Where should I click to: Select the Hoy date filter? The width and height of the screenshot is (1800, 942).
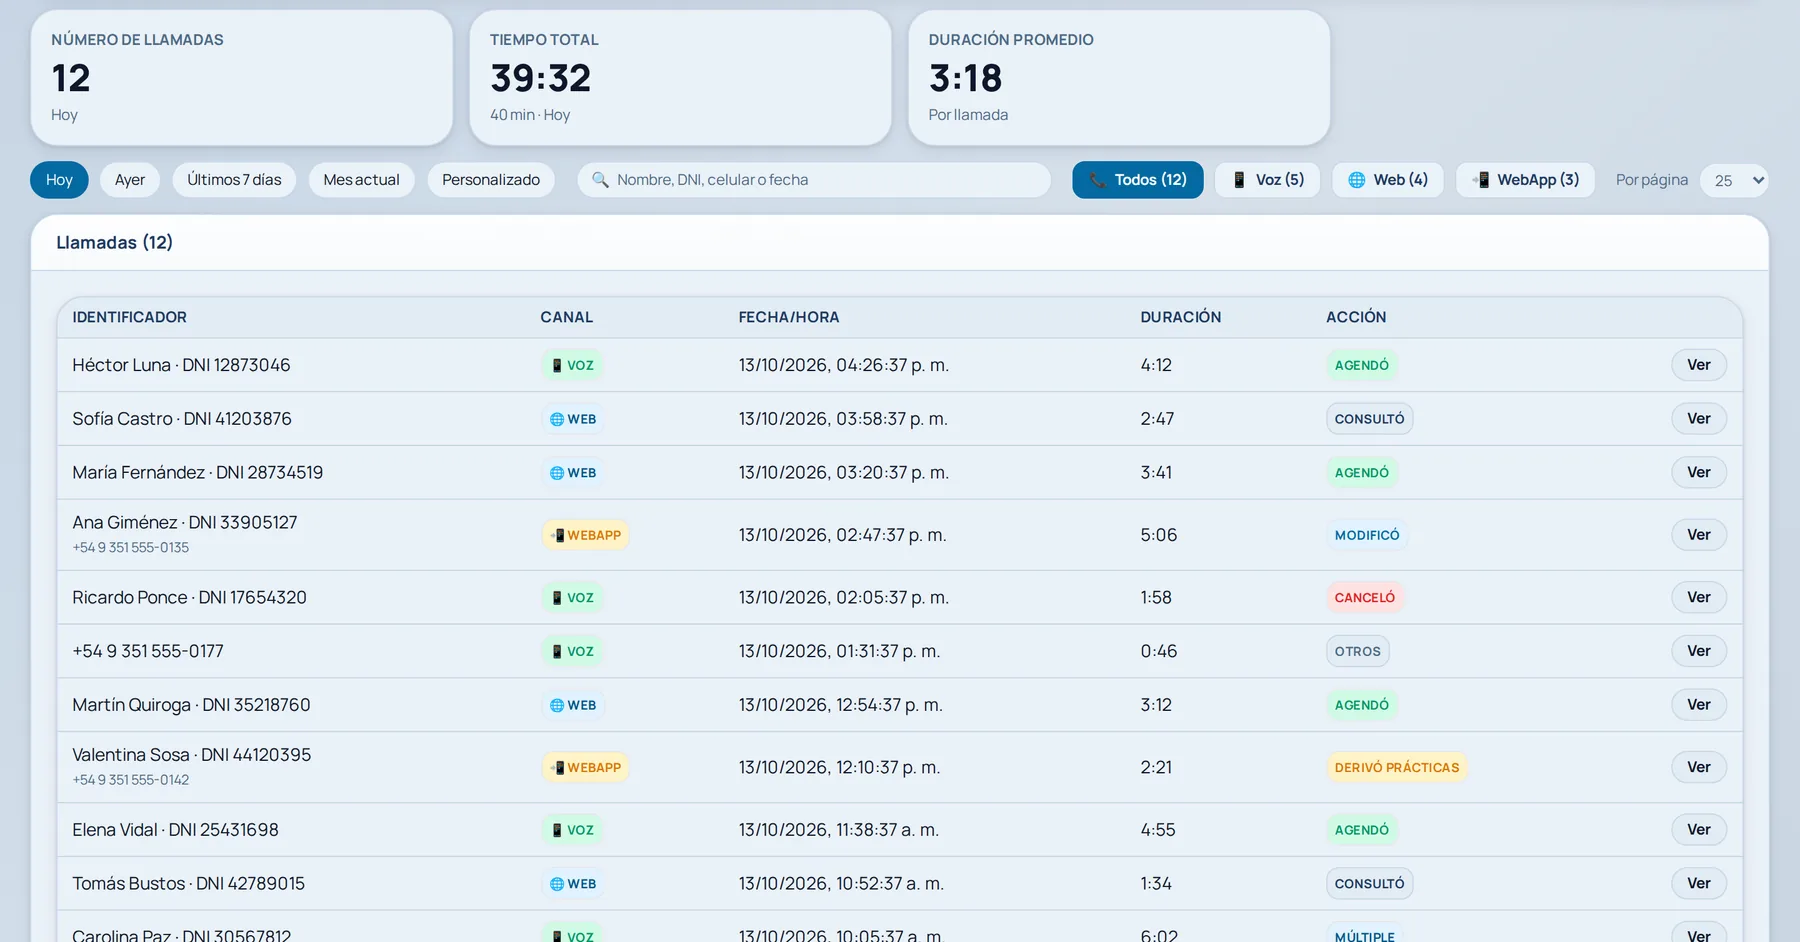[x=59, y=180]
